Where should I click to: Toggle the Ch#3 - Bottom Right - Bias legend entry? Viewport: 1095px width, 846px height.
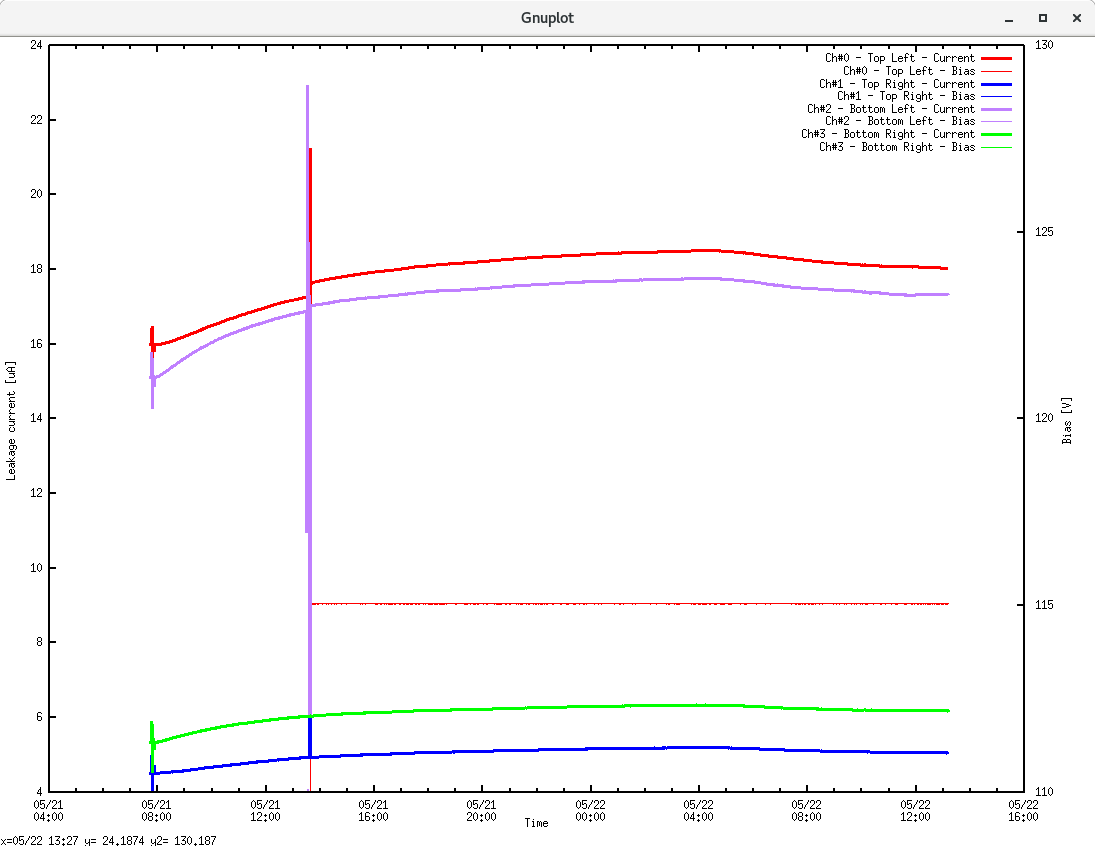(x=898, y=146)
